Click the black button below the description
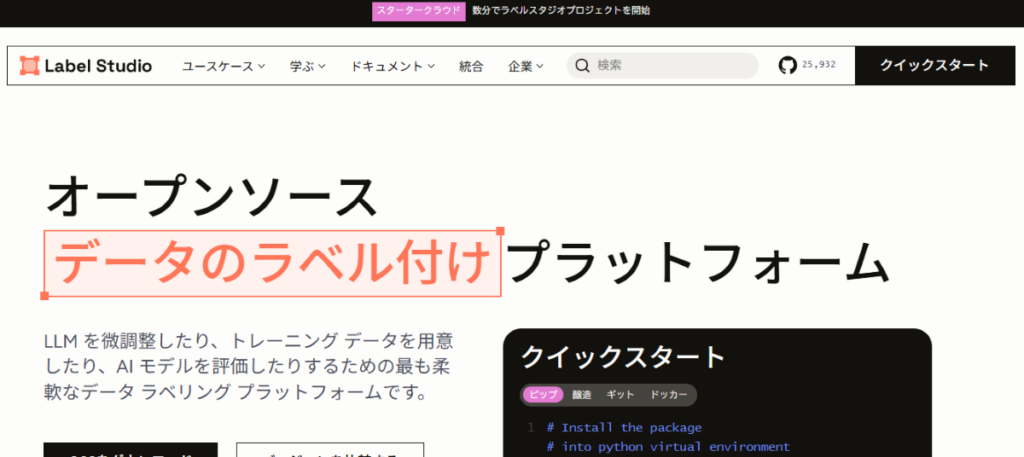Screen dimensions: 1024x457 click(130, 451)
